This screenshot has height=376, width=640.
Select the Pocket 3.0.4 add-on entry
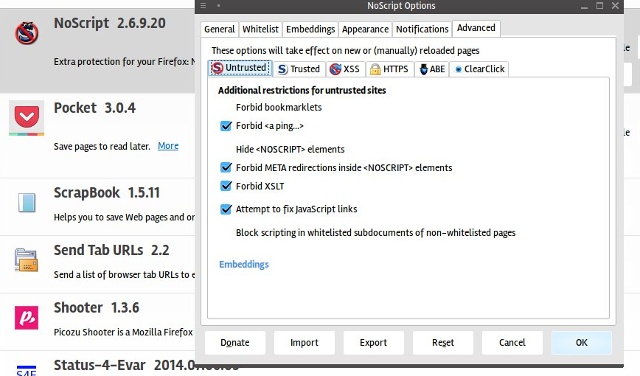click(98, 136)
